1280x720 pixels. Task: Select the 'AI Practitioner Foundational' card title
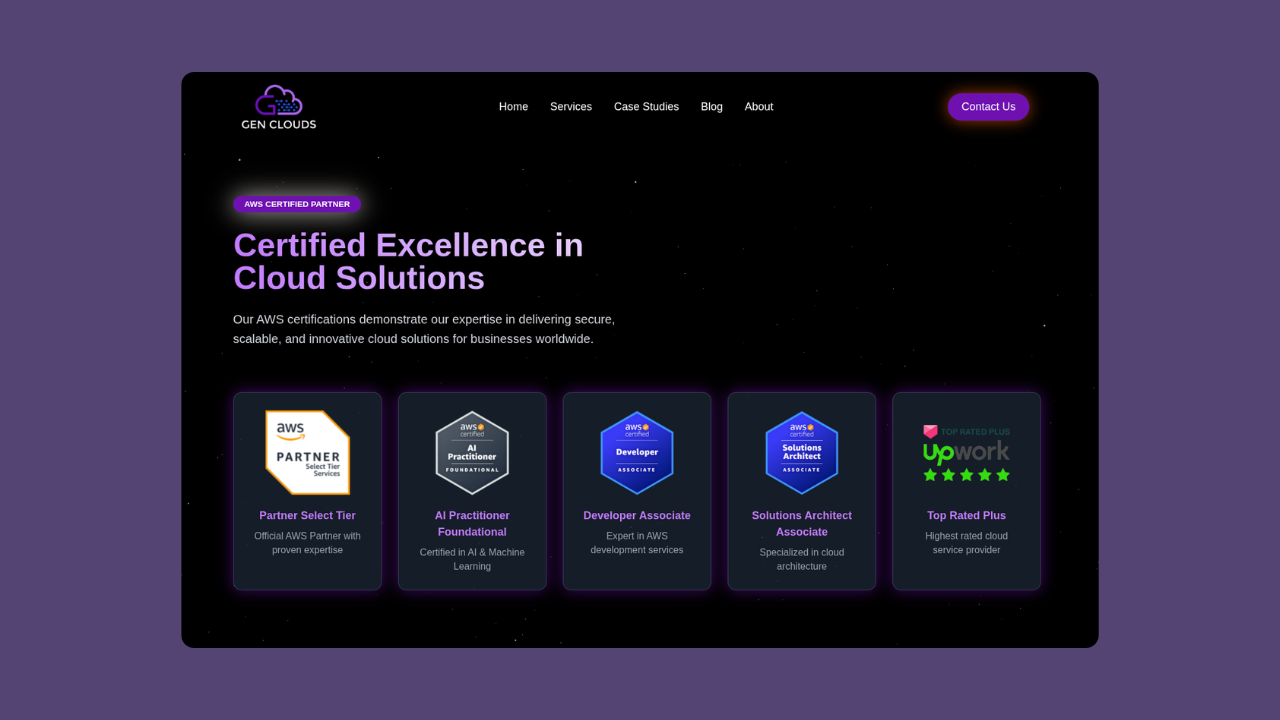[472, 524]
